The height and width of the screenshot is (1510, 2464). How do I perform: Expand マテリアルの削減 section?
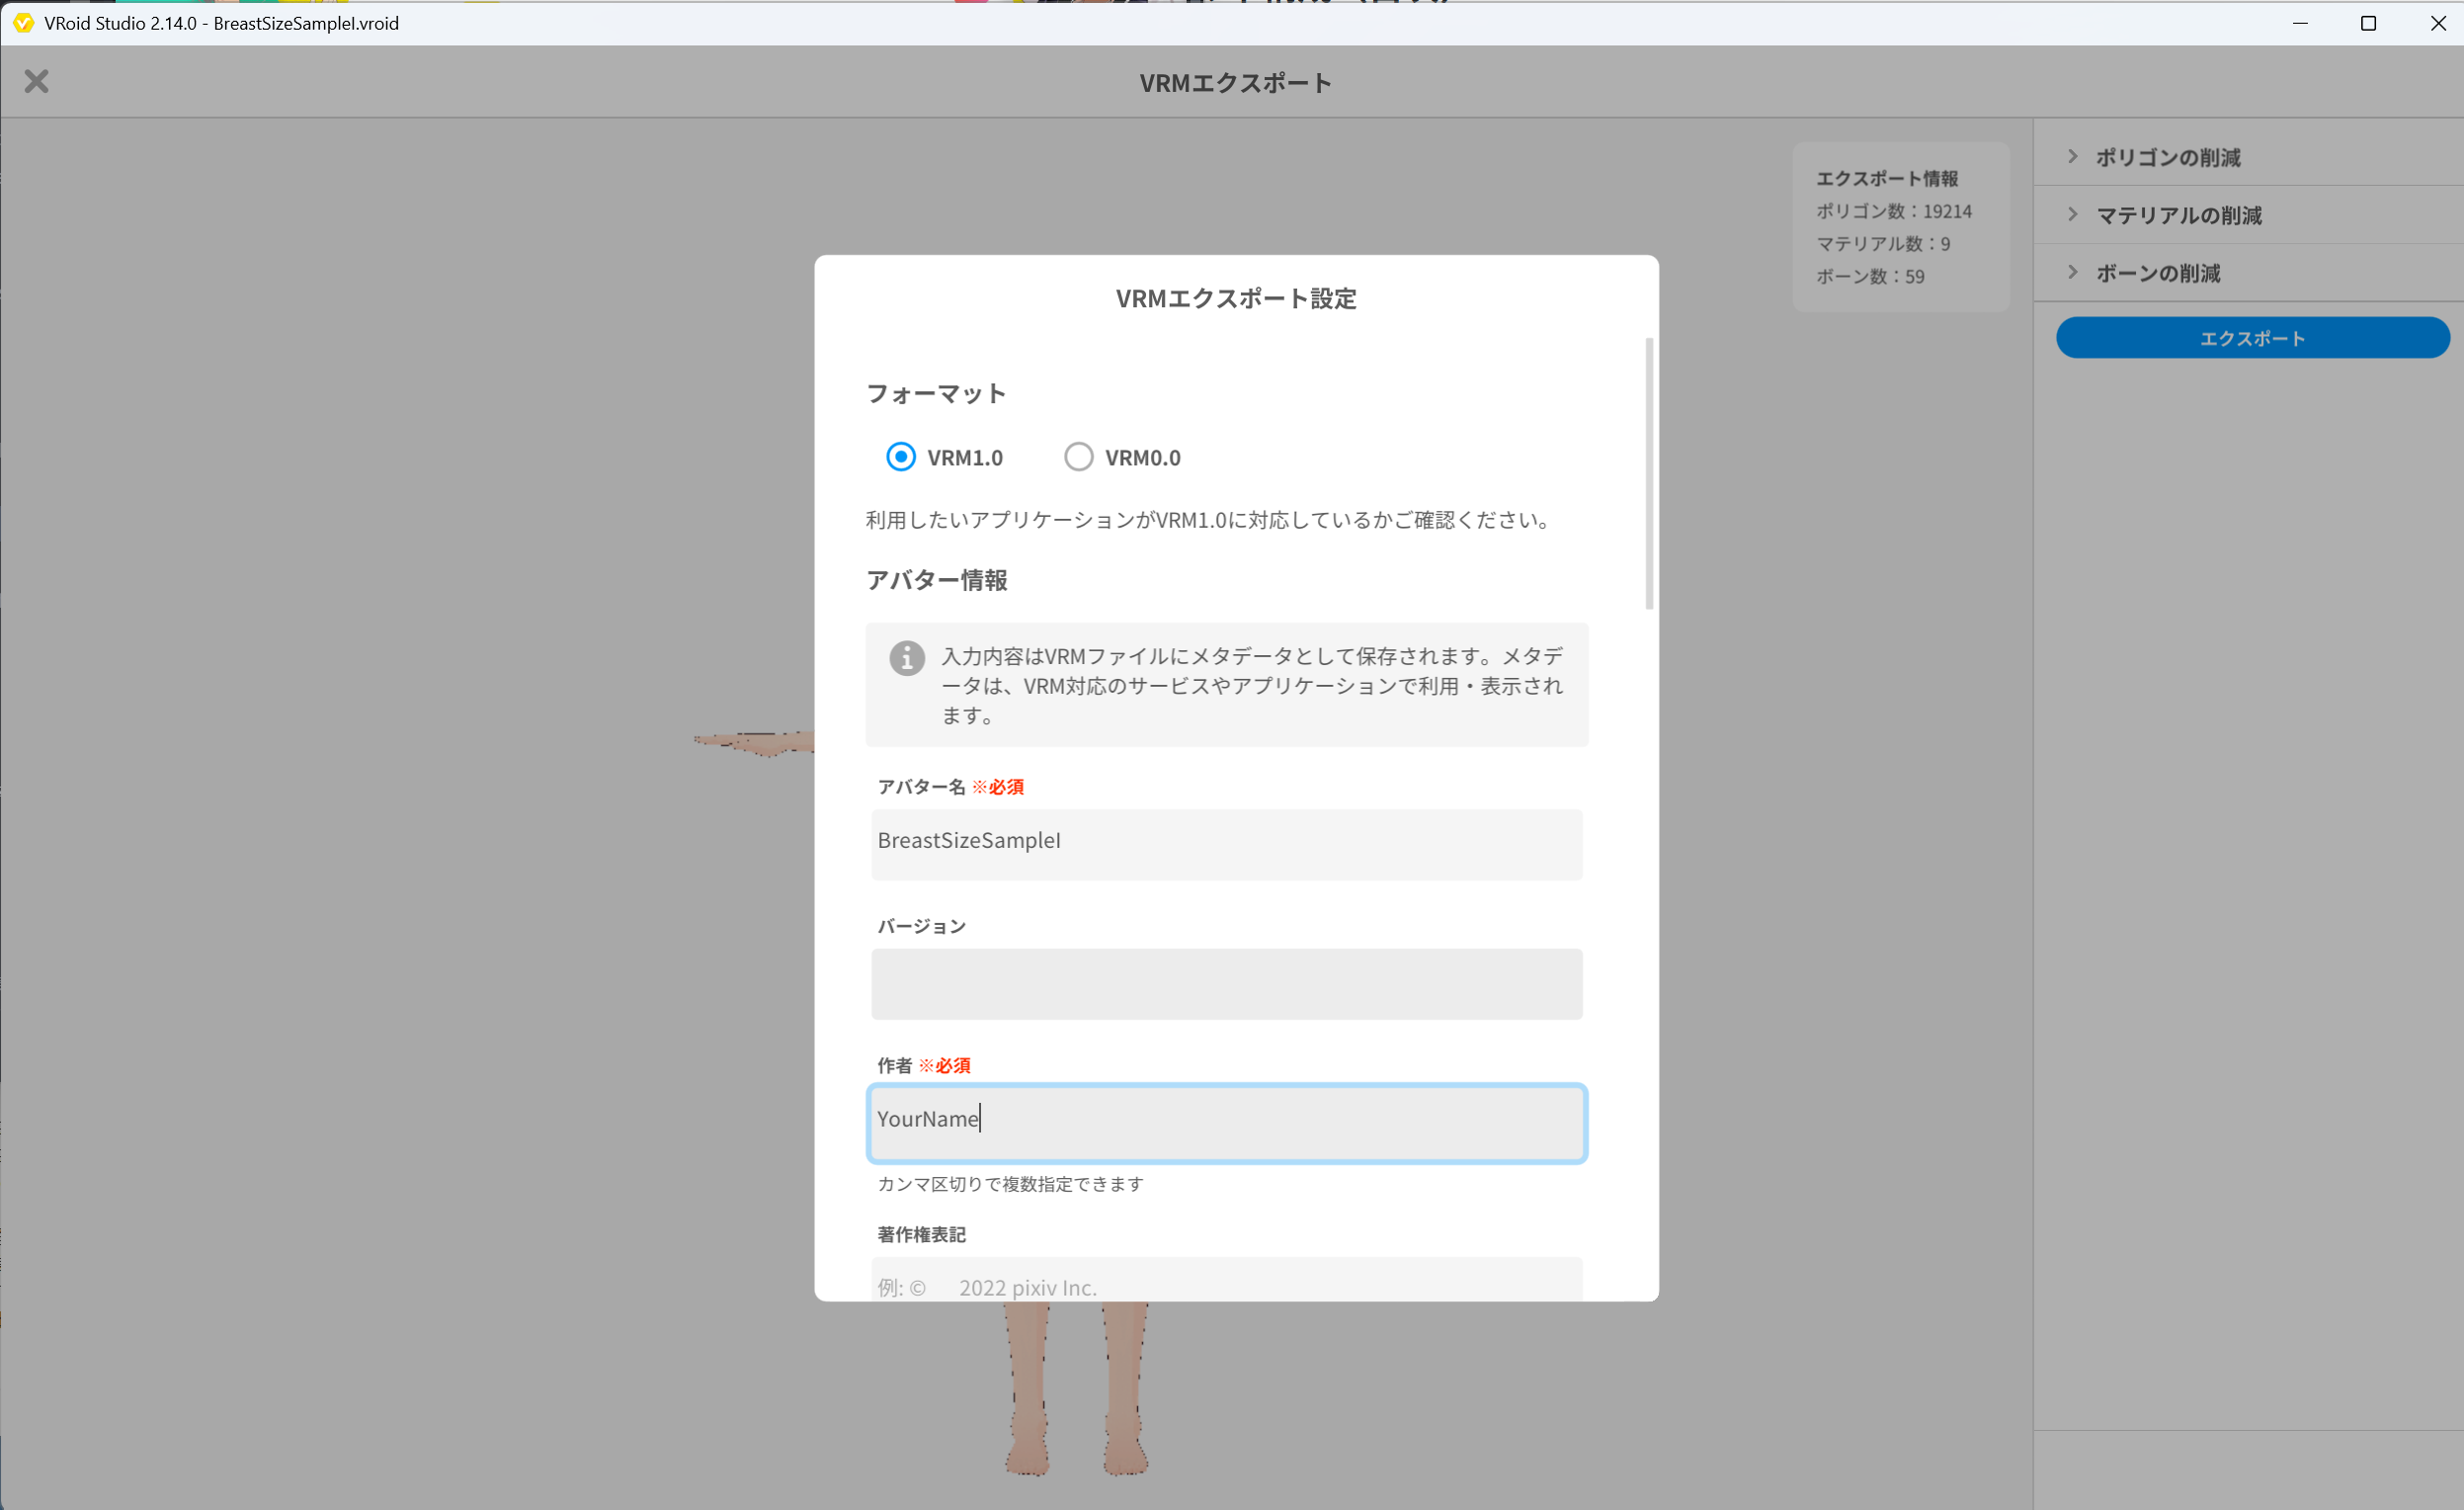(x=2248, y=215)
